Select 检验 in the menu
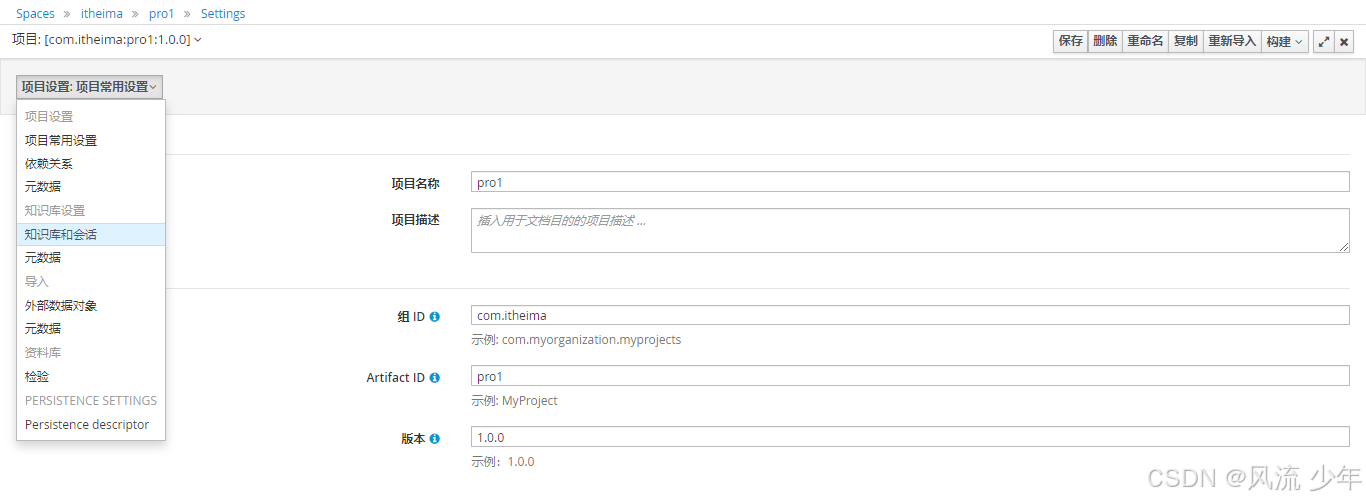 [91, 377]
